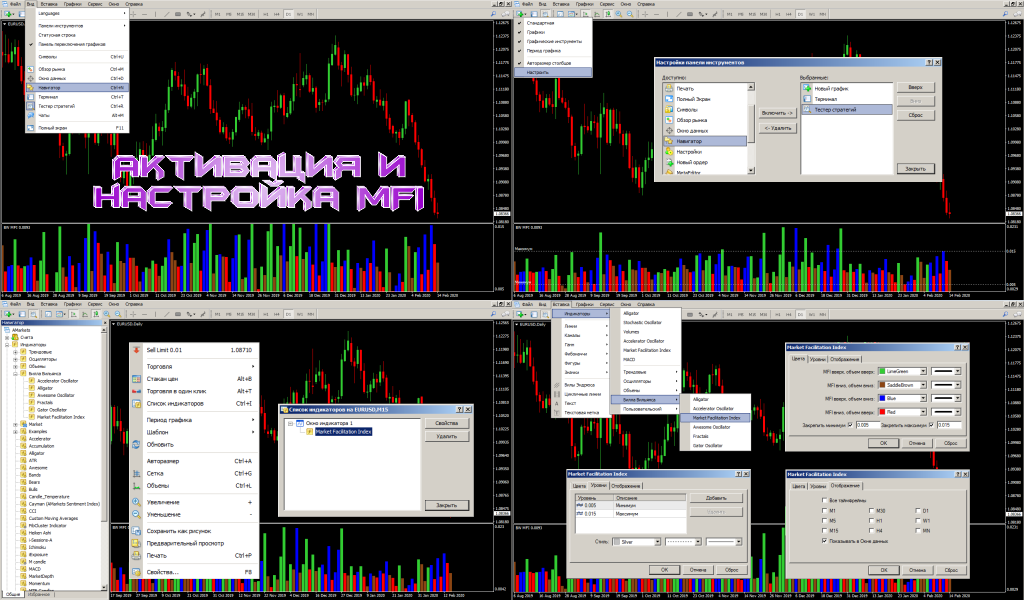Click Вилы Эндрюса pitchfork icon in Вставка menu
This screenshot has height=600, width=1024.
[x=557, y=385]
